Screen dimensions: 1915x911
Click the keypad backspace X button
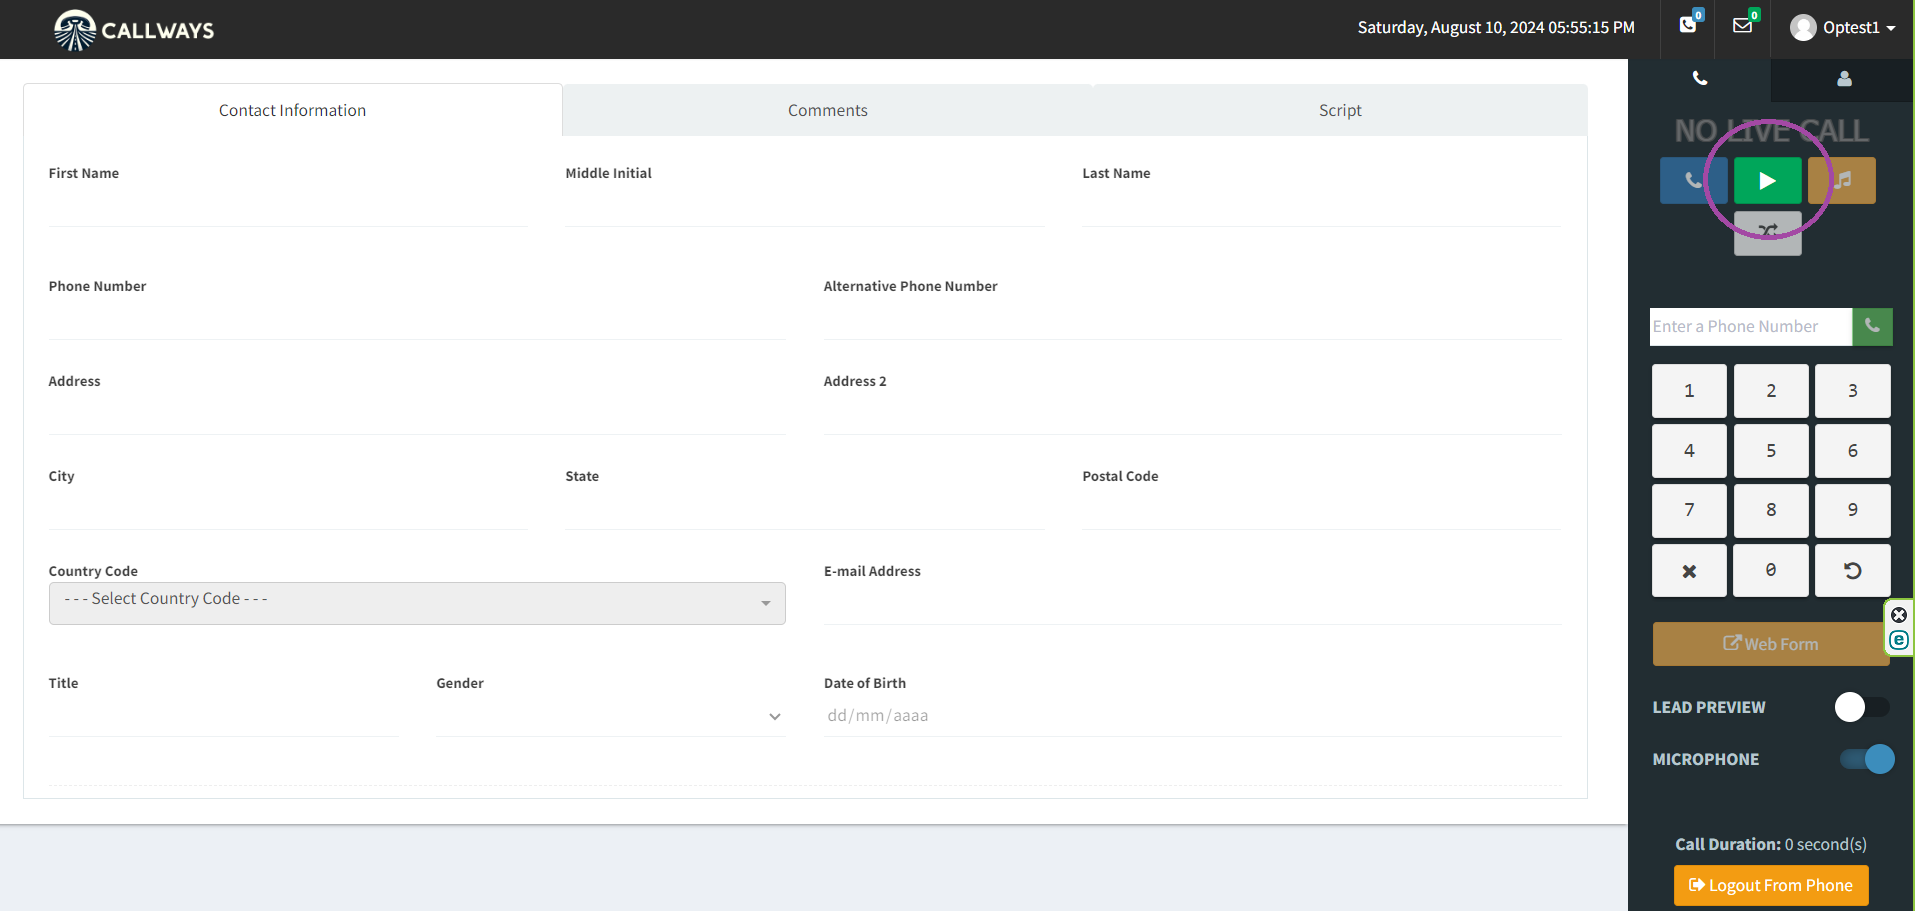(1689, 571)
